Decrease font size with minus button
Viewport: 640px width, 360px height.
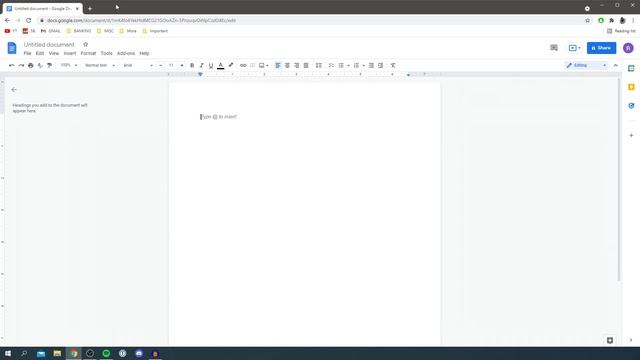(160, 65)
